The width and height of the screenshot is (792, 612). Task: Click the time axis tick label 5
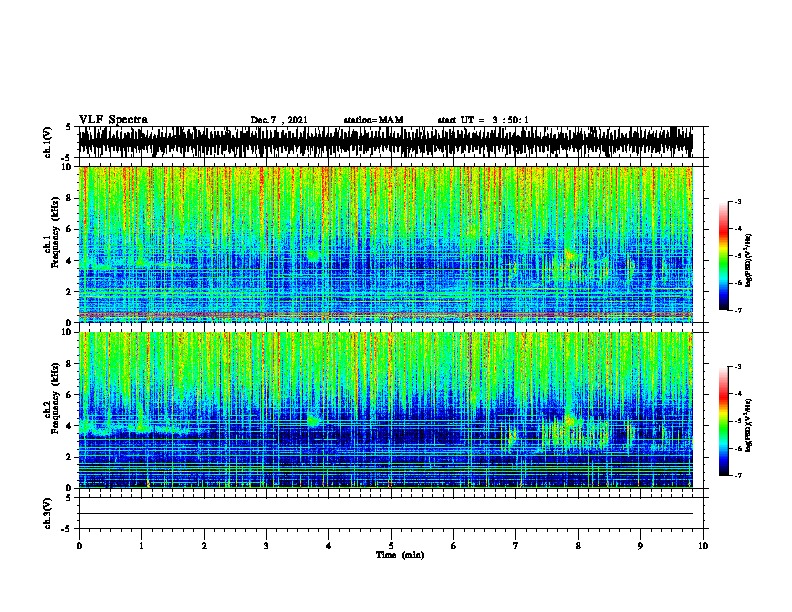[391, 546]
